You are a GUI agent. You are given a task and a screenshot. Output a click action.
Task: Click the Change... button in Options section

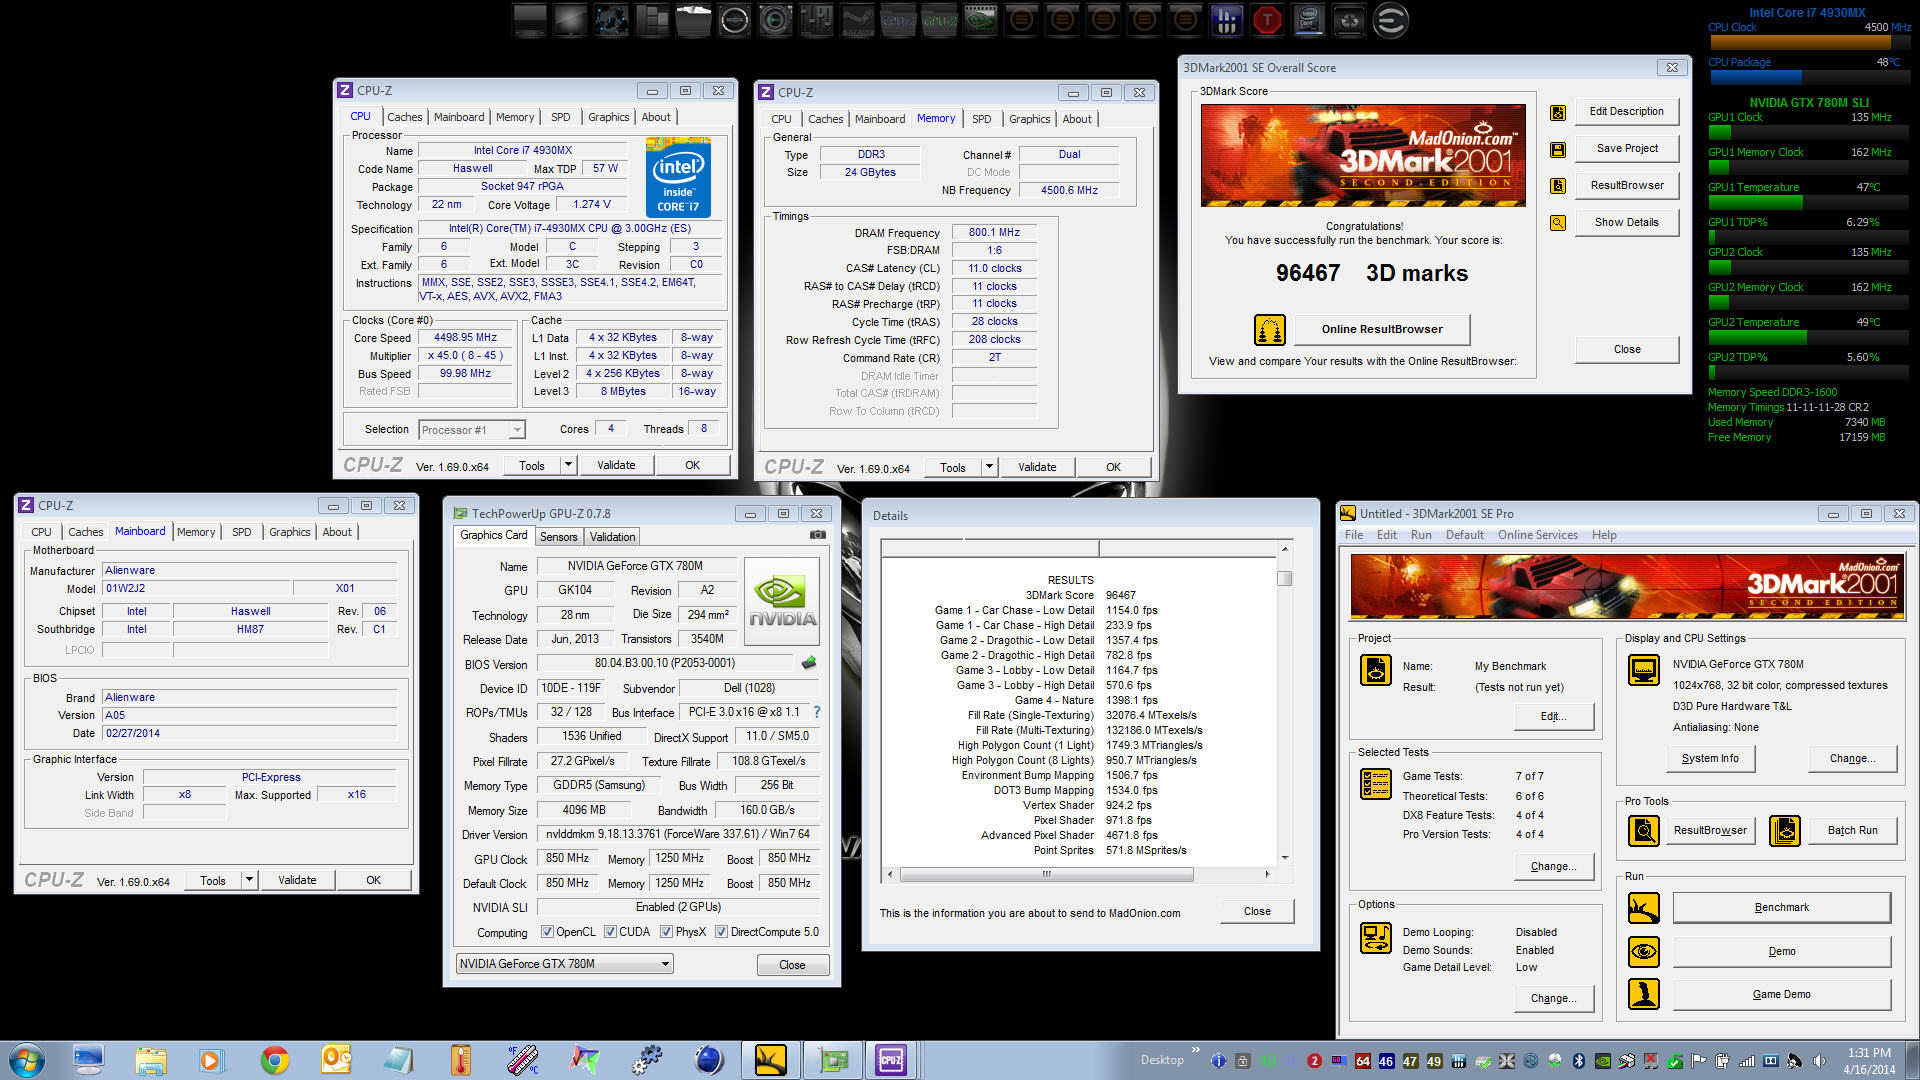click(x=1553, y=998)
